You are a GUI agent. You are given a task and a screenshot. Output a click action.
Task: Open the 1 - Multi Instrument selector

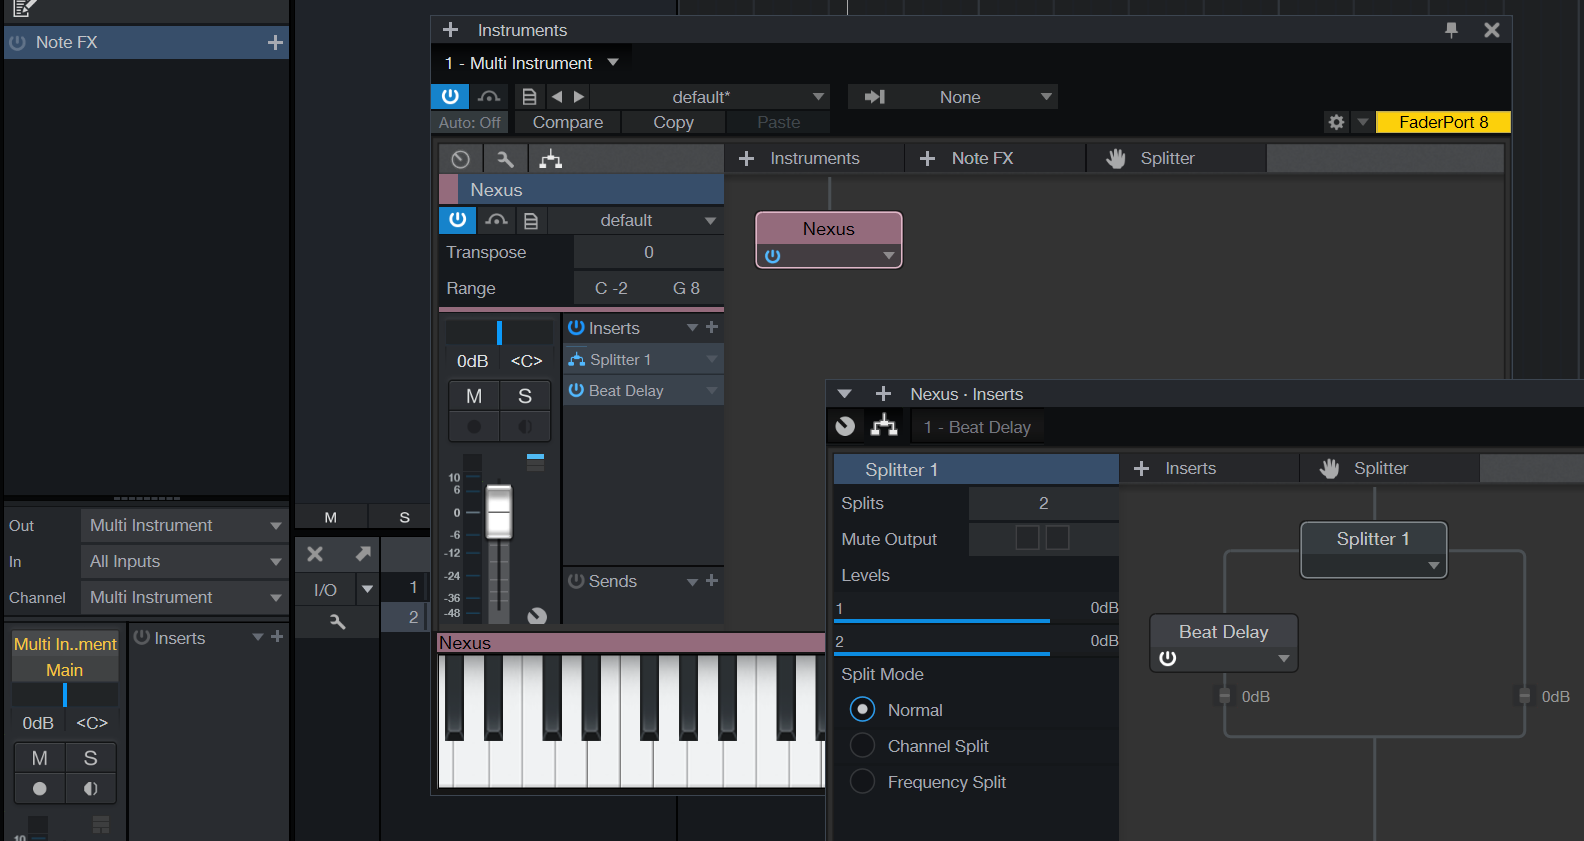(x=532, y=63)
